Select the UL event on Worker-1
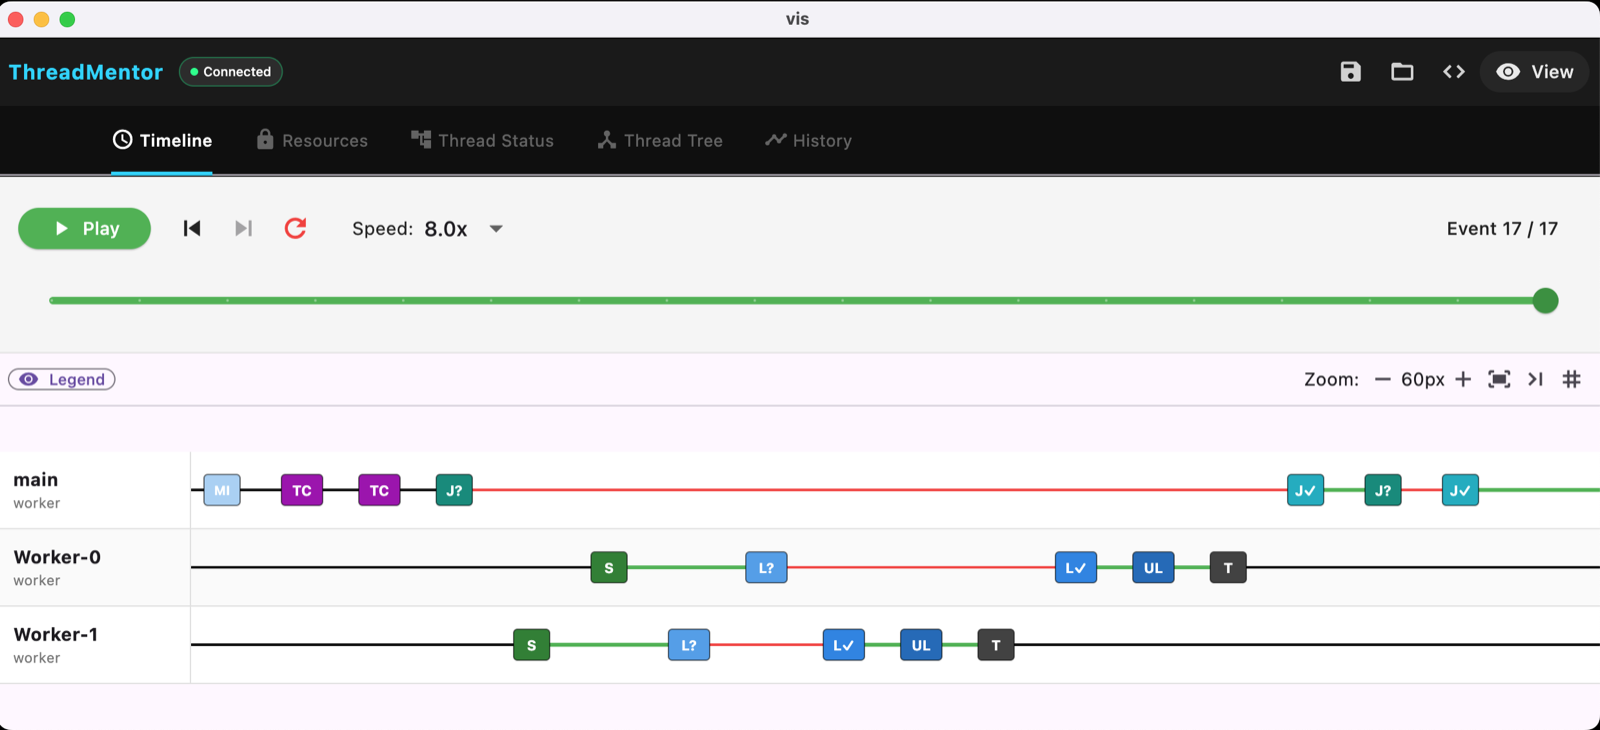This screenshot has height=730, width=1600. tap(921, 645)
